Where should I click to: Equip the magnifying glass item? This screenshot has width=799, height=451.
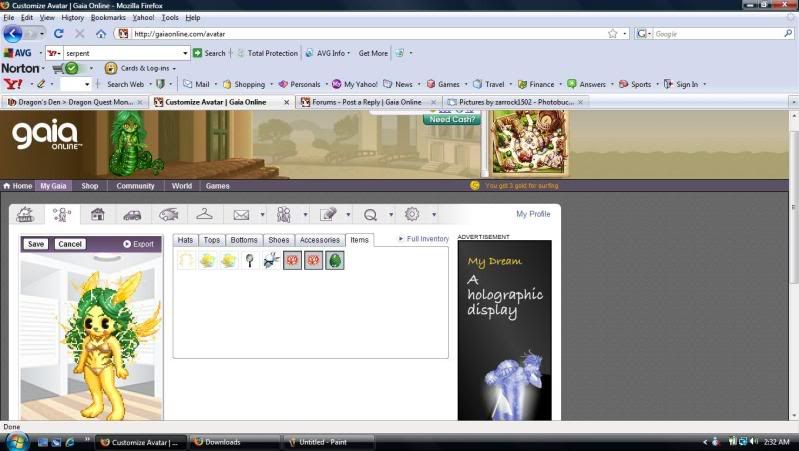250,260
